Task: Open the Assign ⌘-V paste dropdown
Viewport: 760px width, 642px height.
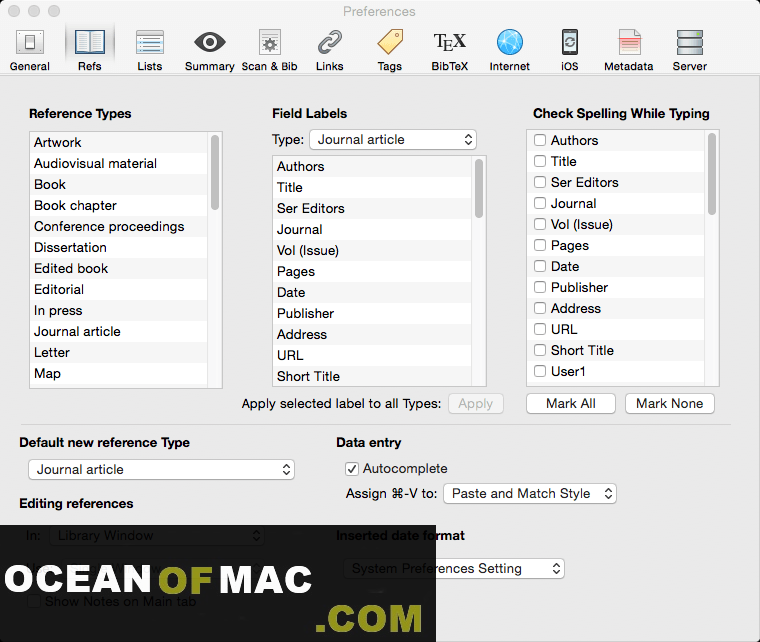Action: click(x=530, y=493)
